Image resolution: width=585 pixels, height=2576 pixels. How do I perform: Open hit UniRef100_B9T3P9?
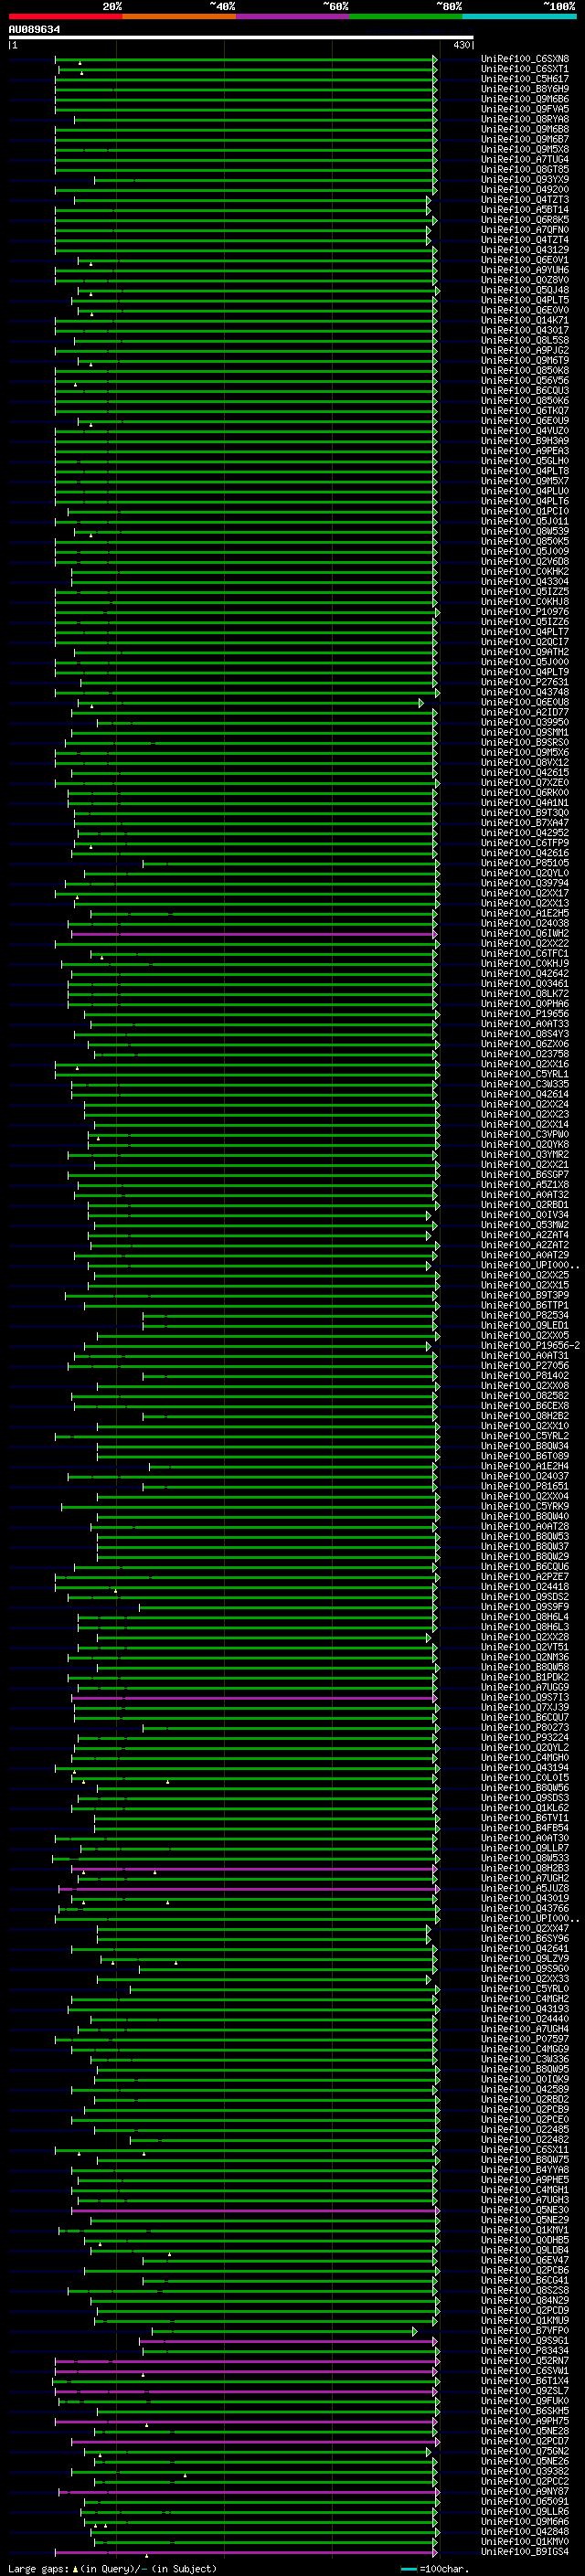pos(524,1295)
